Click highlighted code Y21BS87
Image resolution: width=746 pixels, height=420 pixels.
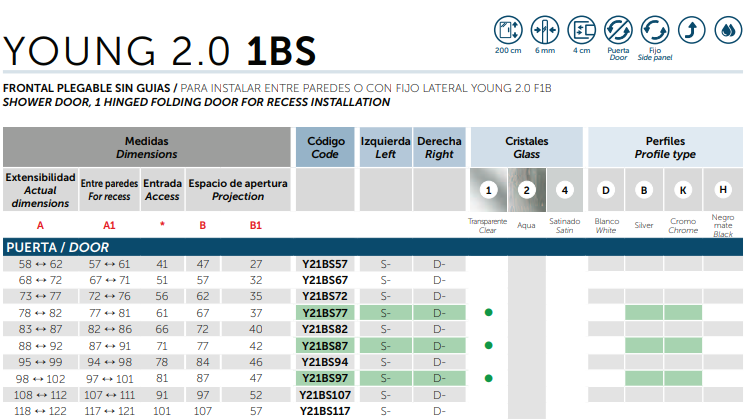pos(325,345)
